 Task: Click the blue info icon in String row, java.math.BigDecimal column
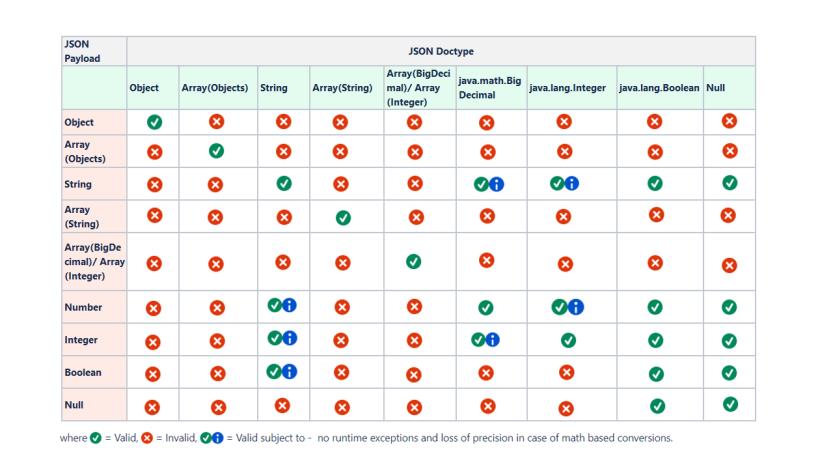(497, 184)
